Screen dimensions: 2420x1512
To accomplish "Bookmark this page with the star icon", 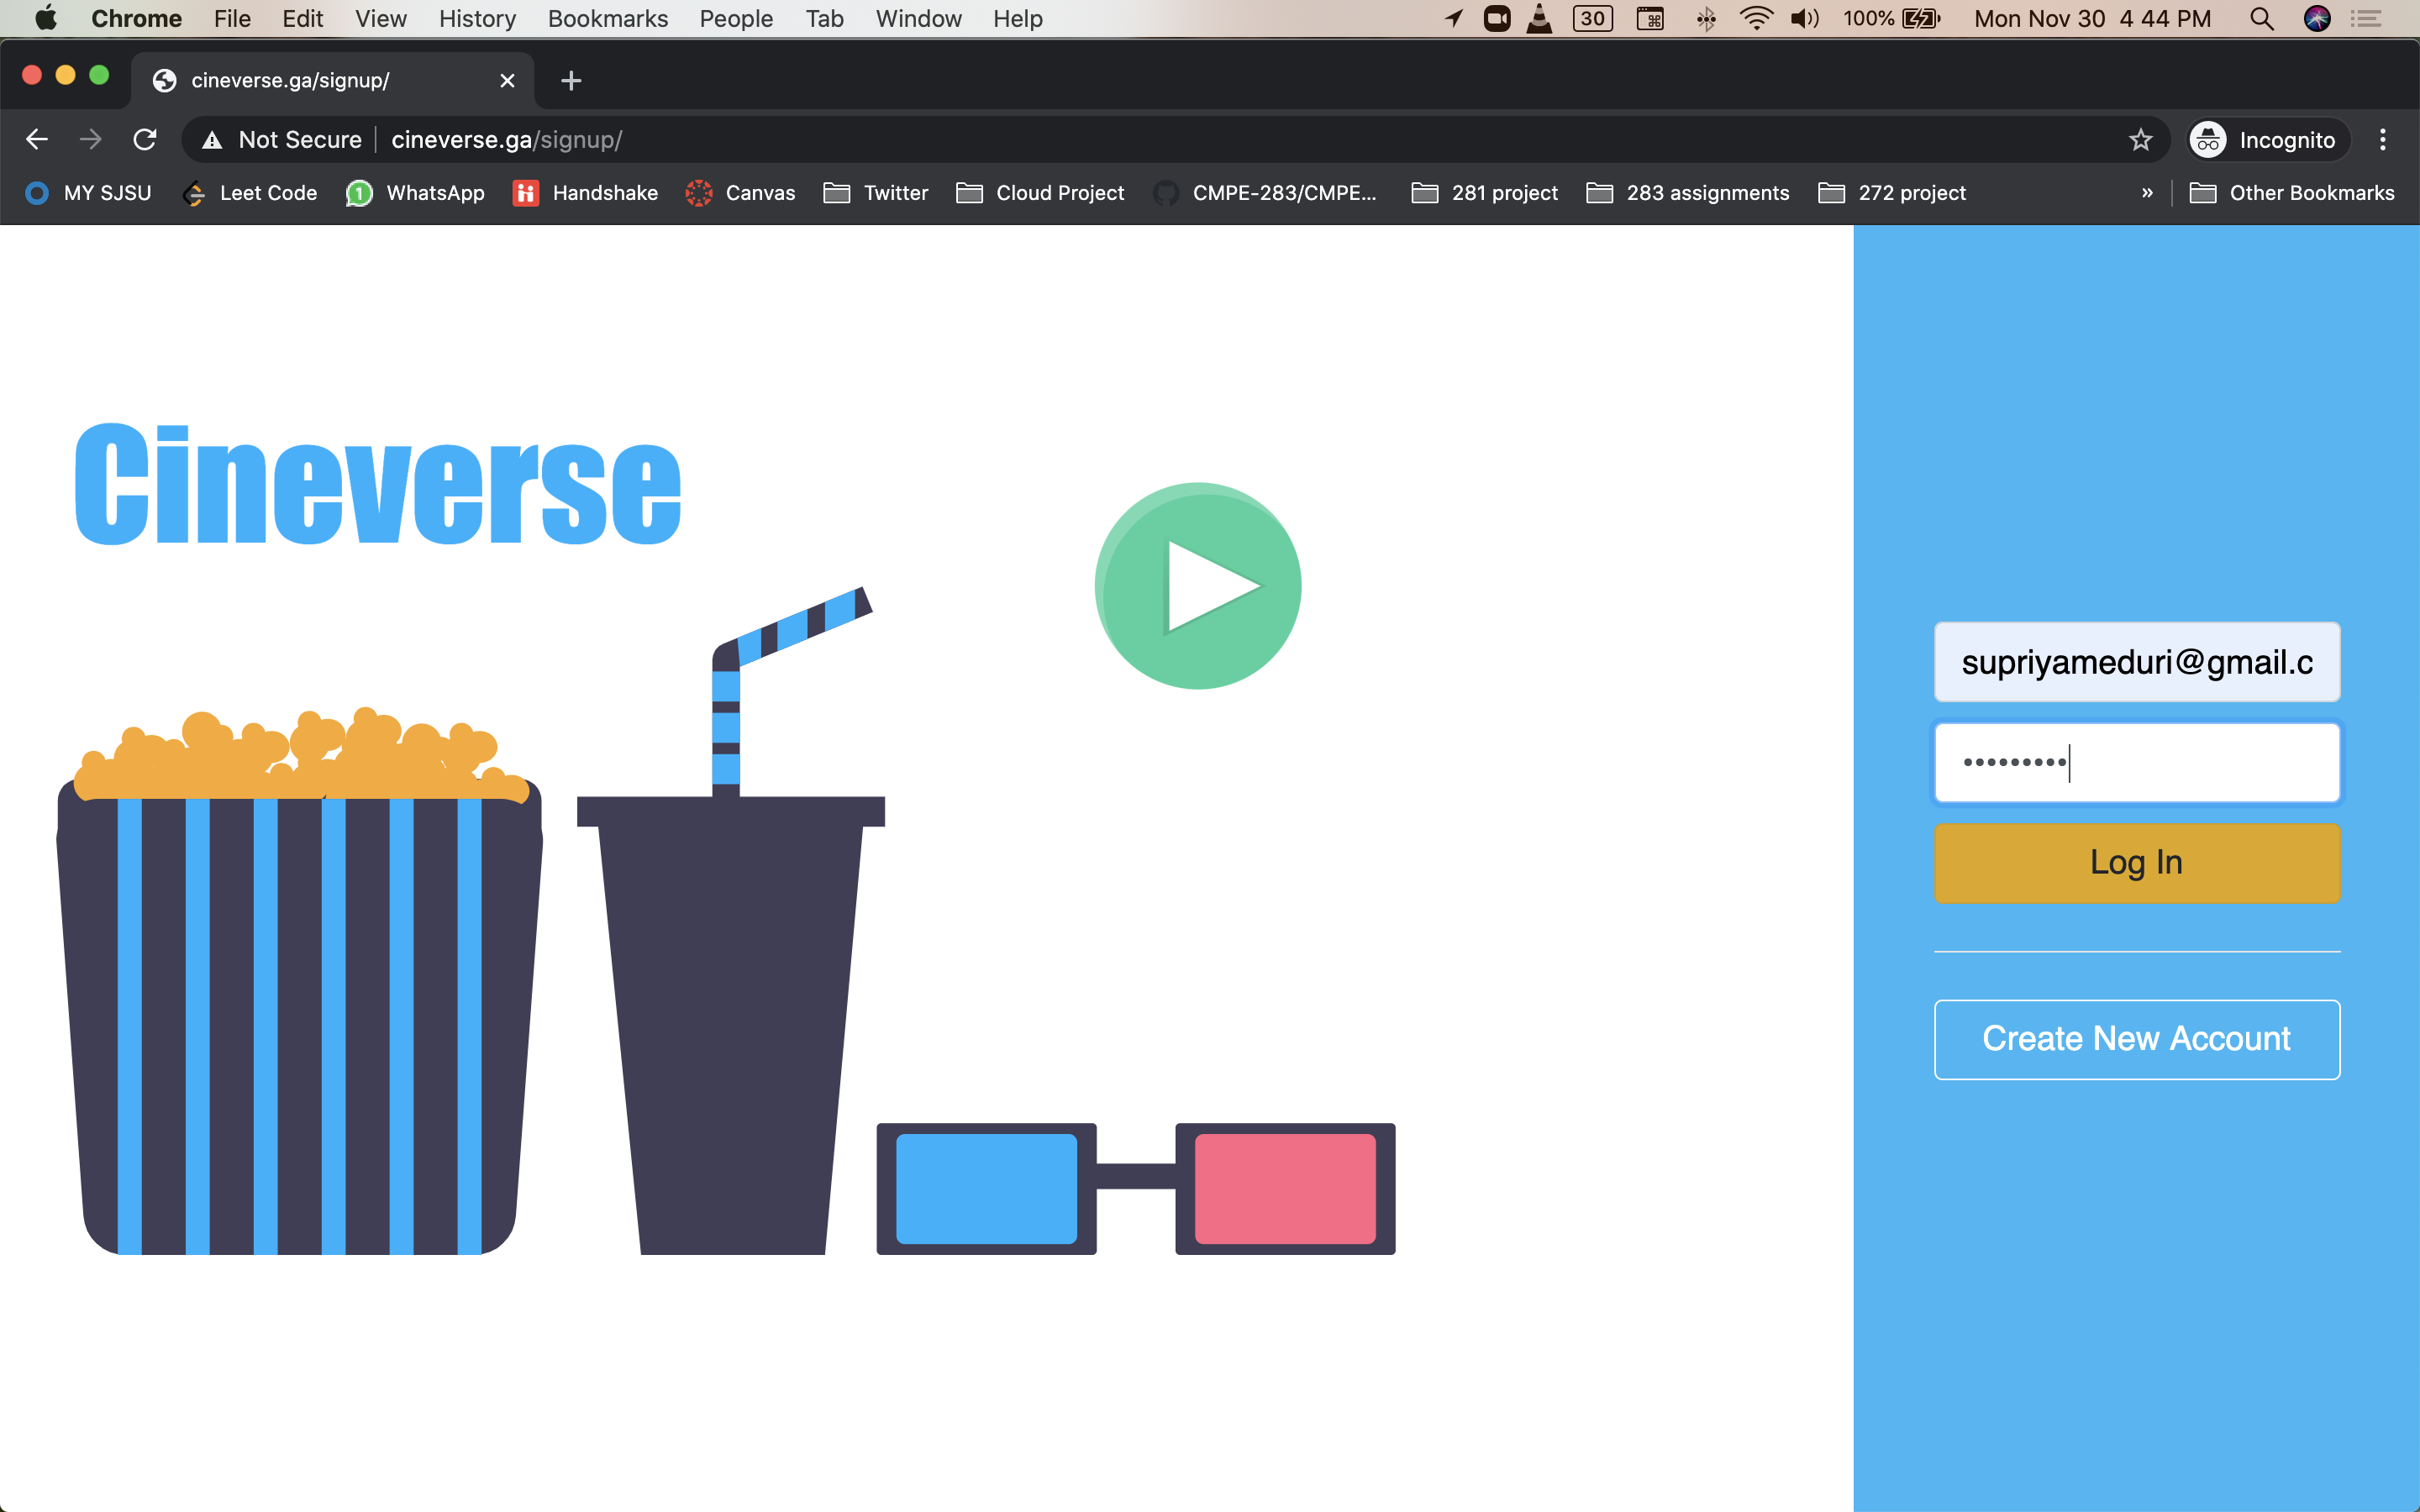I will coord(2139,139).
